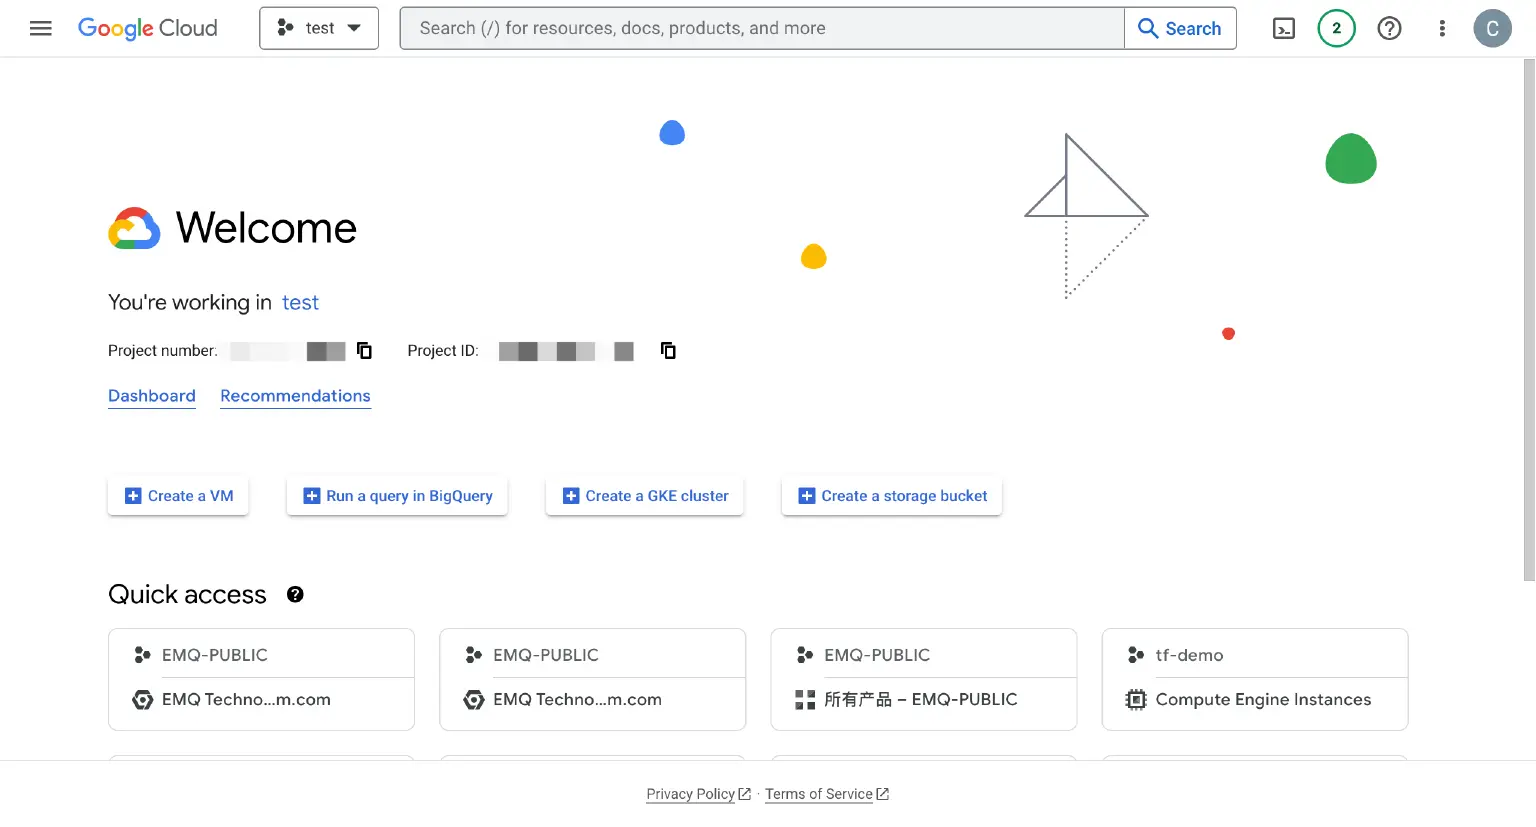This screenshot has width=1536, height=827.
Task: Click the Google Cloud logo
Action: (x=148, y=28)
